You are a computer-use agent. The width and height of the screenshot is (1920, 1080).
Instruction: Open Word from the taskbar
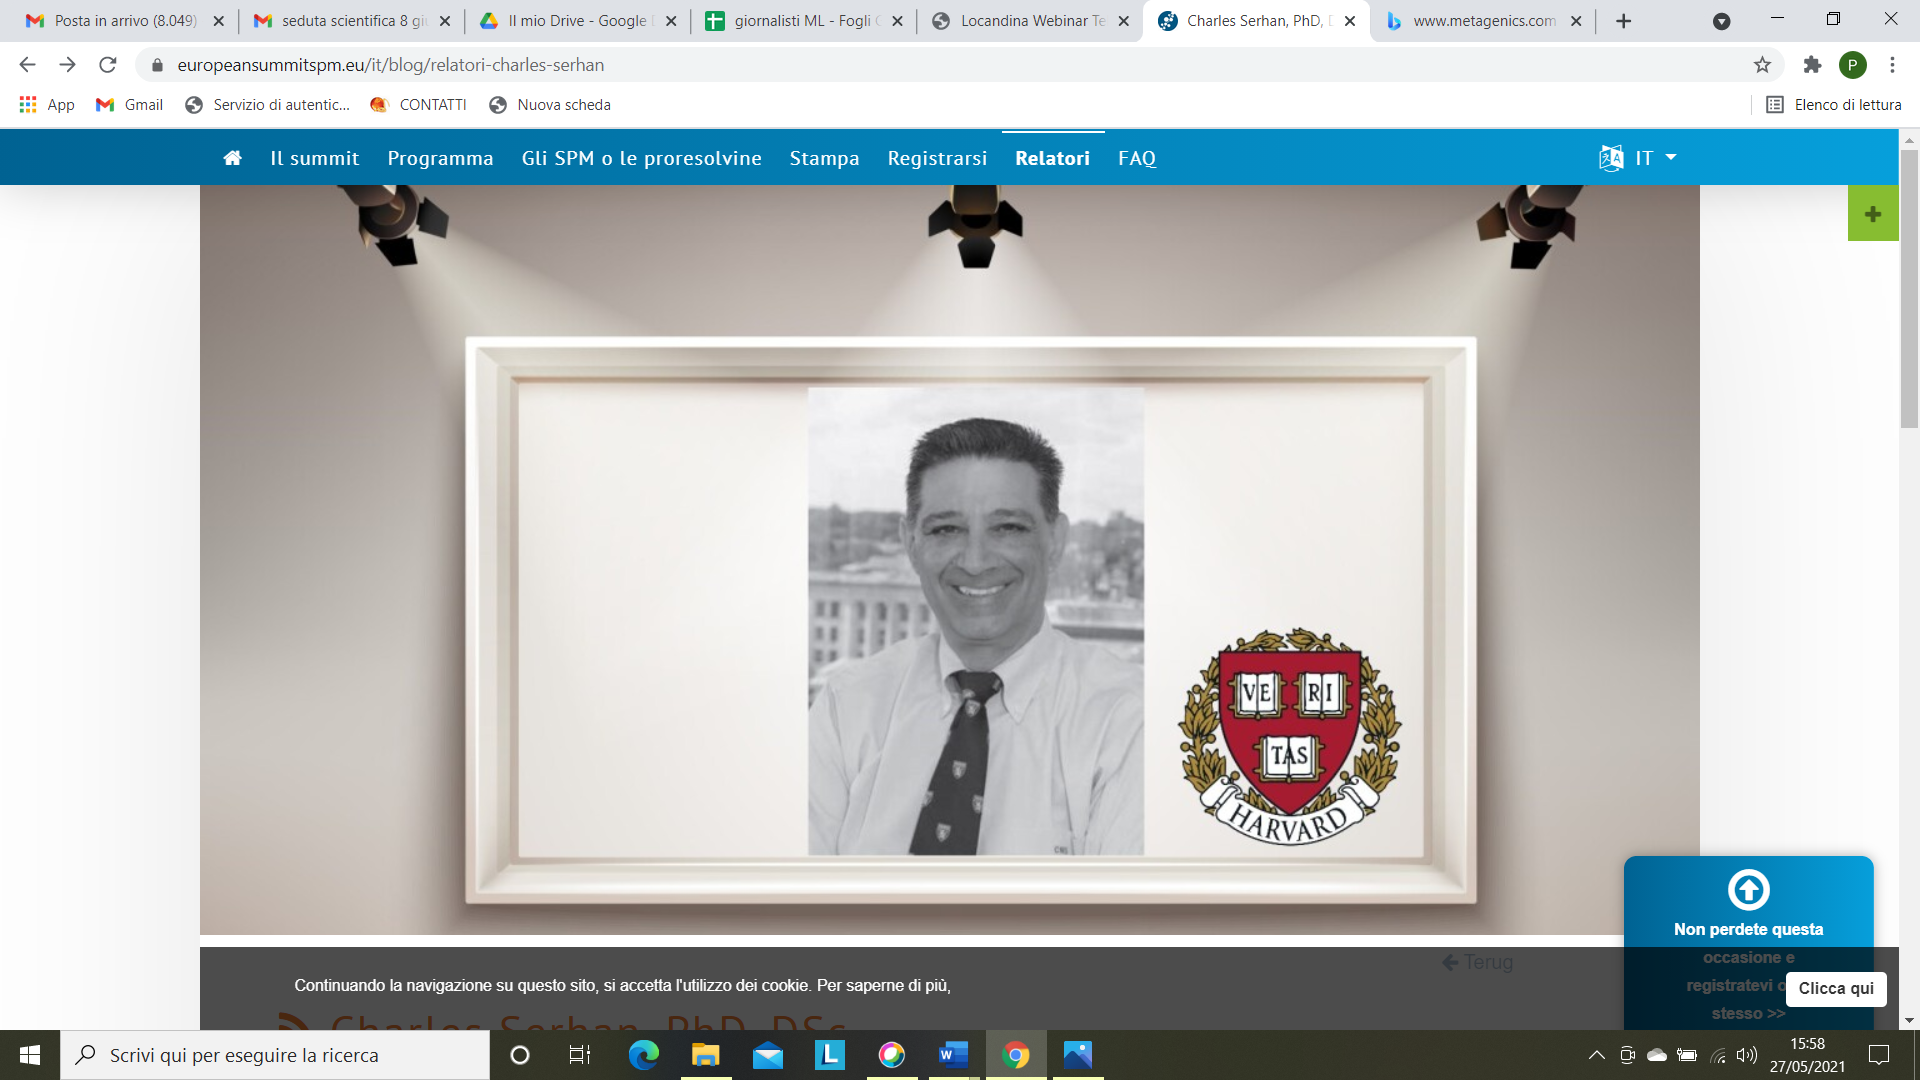point(953,1055)
